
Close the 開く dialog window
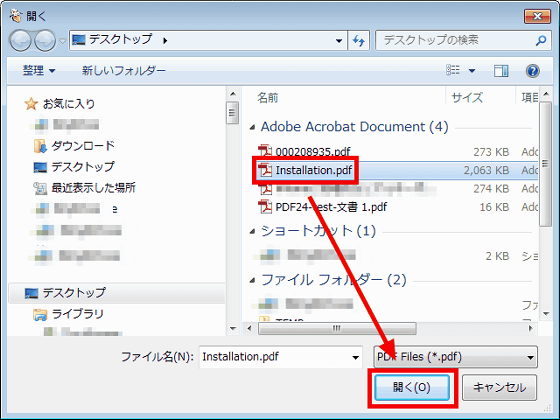pos(537,16)
